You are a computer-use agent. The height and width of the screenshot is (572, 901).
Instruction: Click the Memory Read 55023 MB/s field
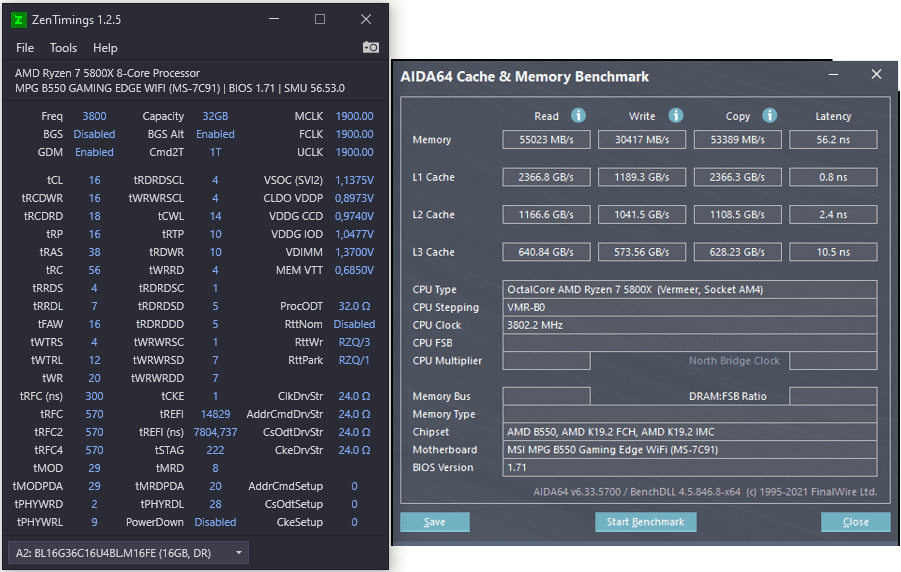click(x=546, y=140)
